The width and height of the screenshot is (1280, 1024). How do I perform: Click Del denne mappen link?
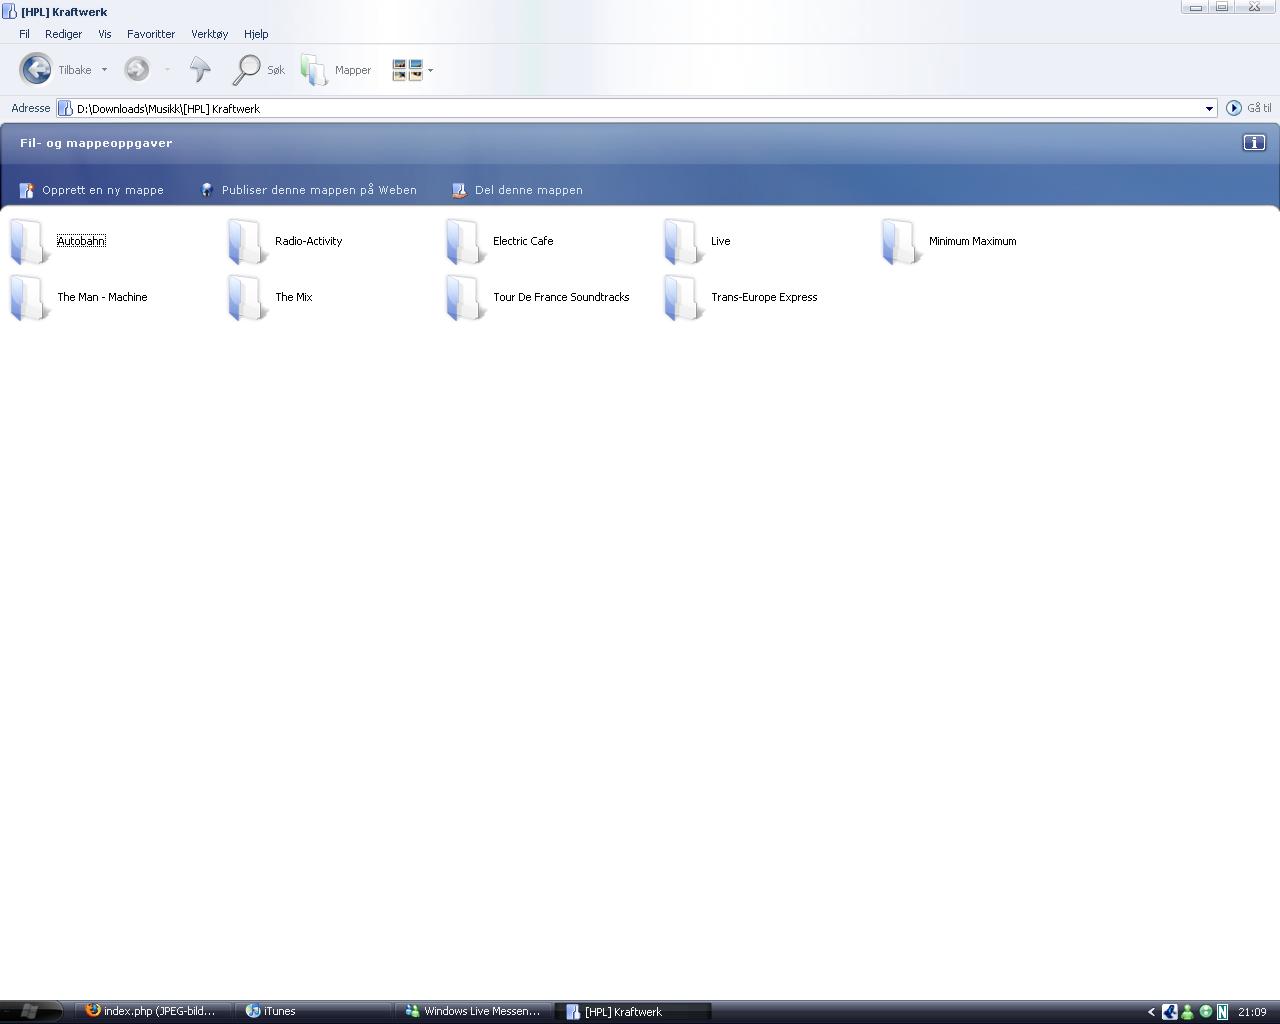point(528,190)
